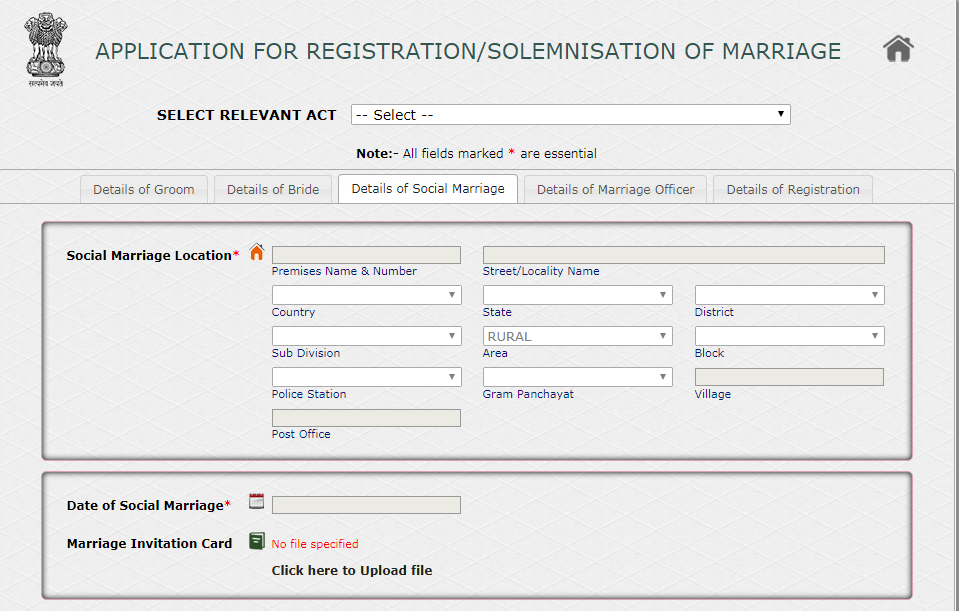Open the State dropdown
959x611 pixels.
pyautogui.click(x=577, y=294)
